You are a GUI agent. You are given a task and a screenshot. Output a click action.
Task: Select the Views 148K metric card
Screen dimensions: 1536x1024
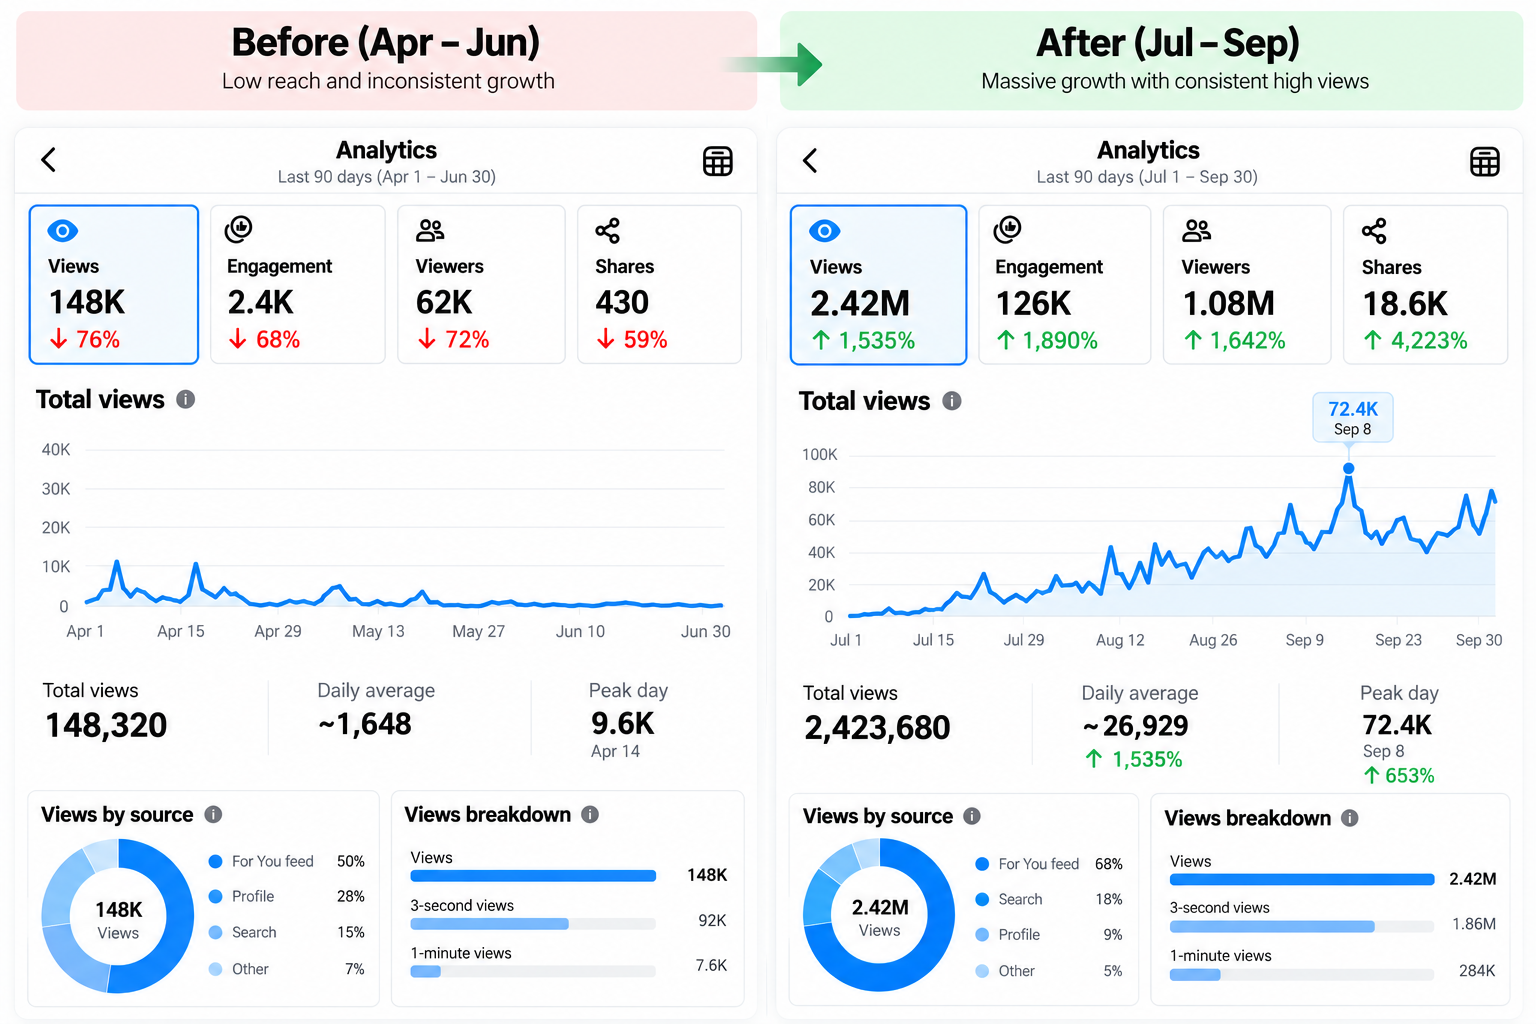(114, 284)
